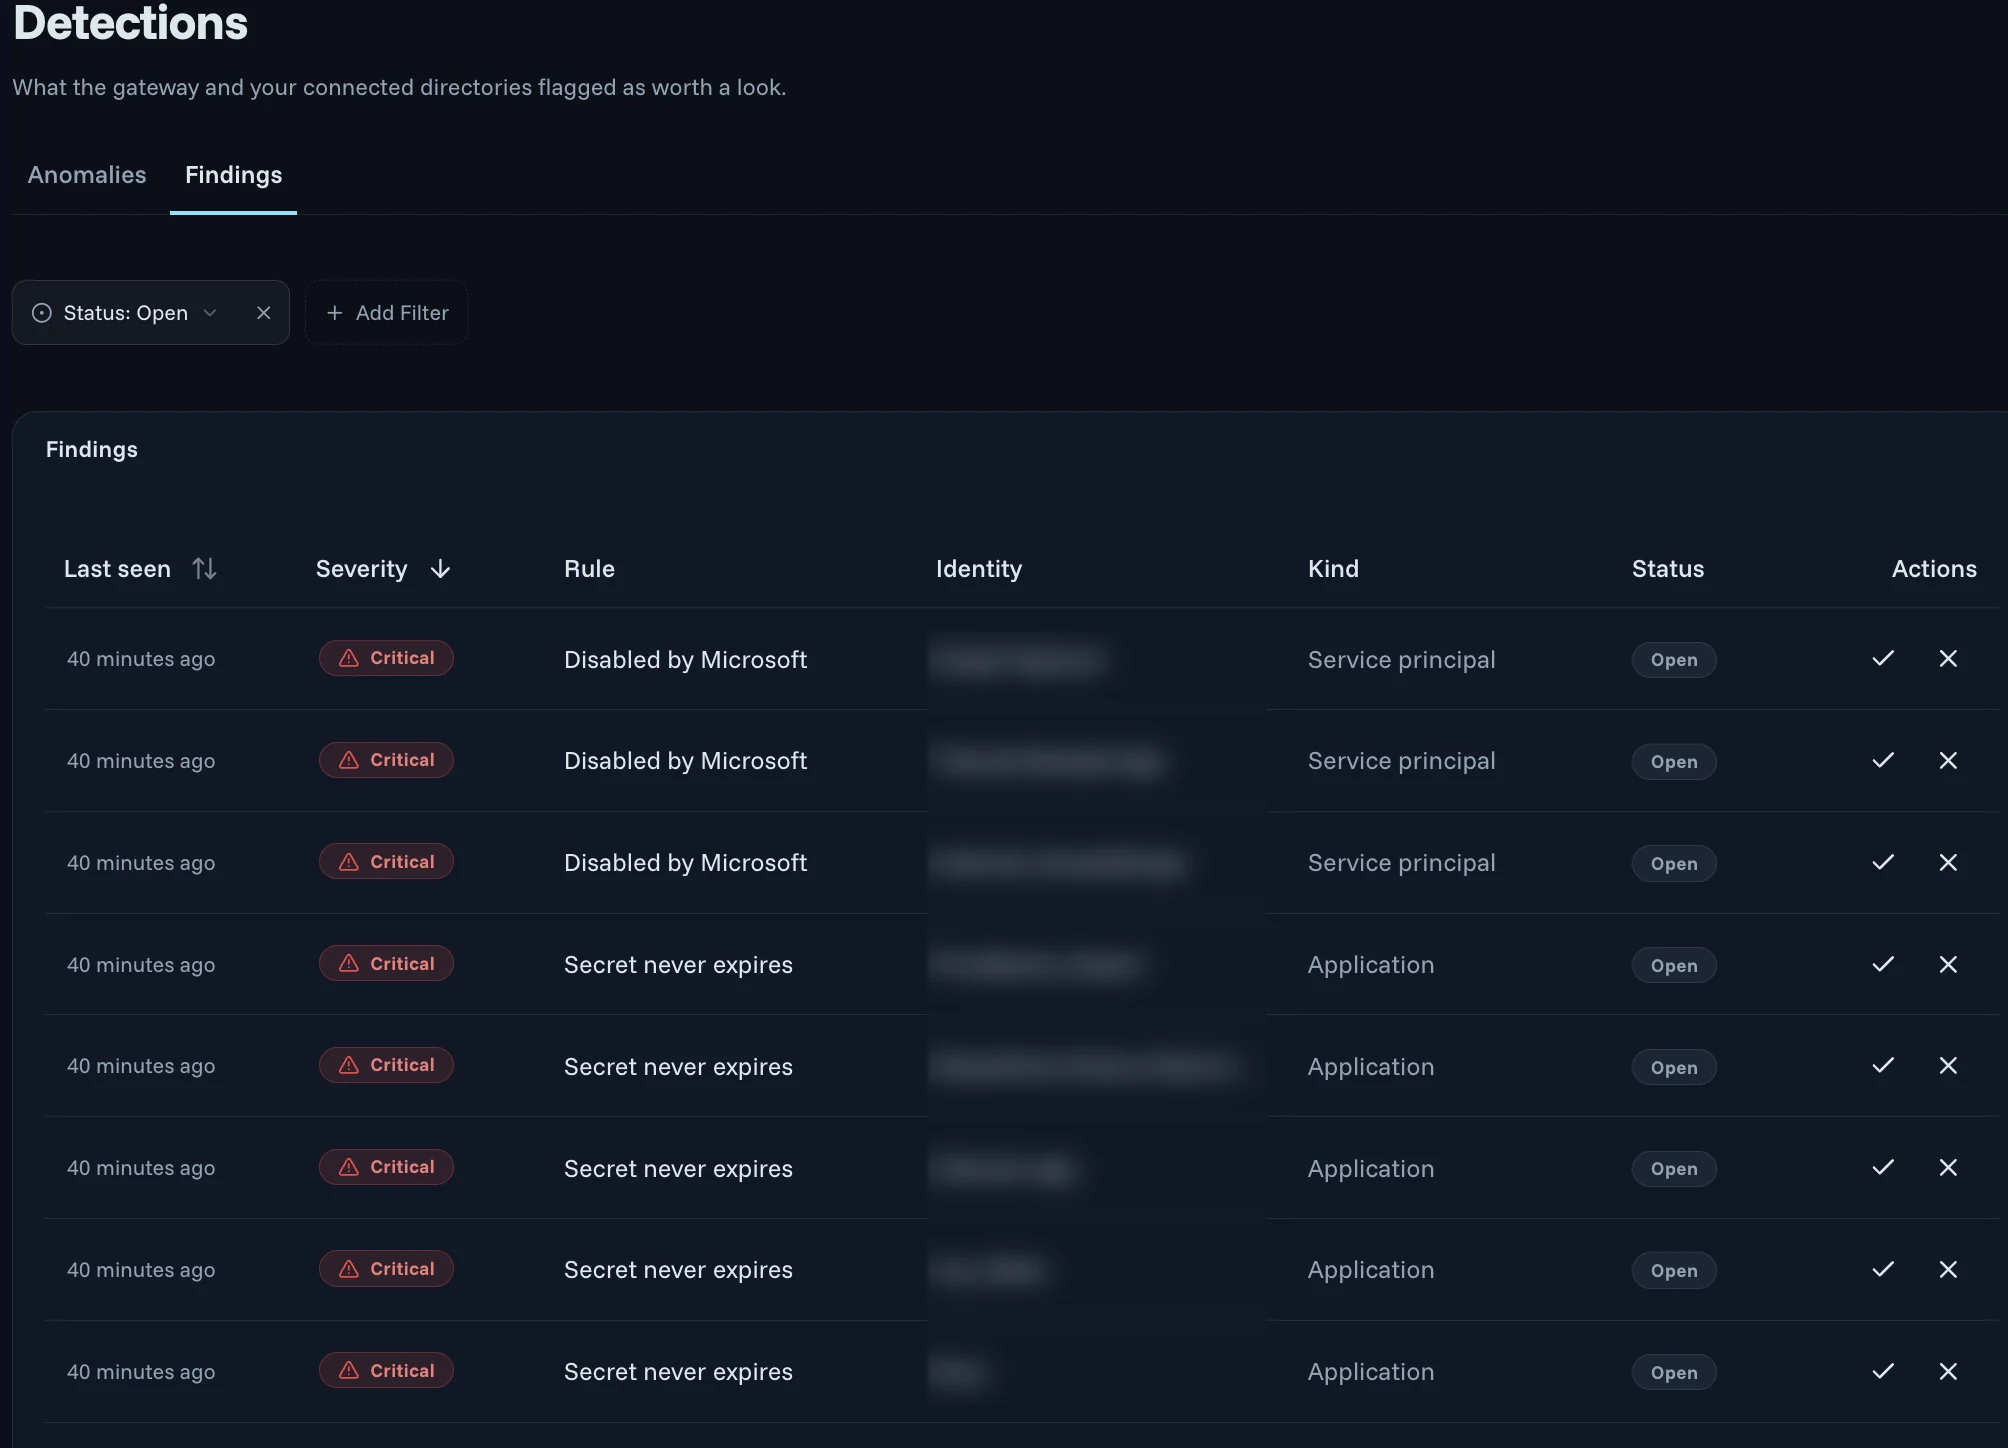
Task: Click the Rule column header
Action: click(589, 569)
